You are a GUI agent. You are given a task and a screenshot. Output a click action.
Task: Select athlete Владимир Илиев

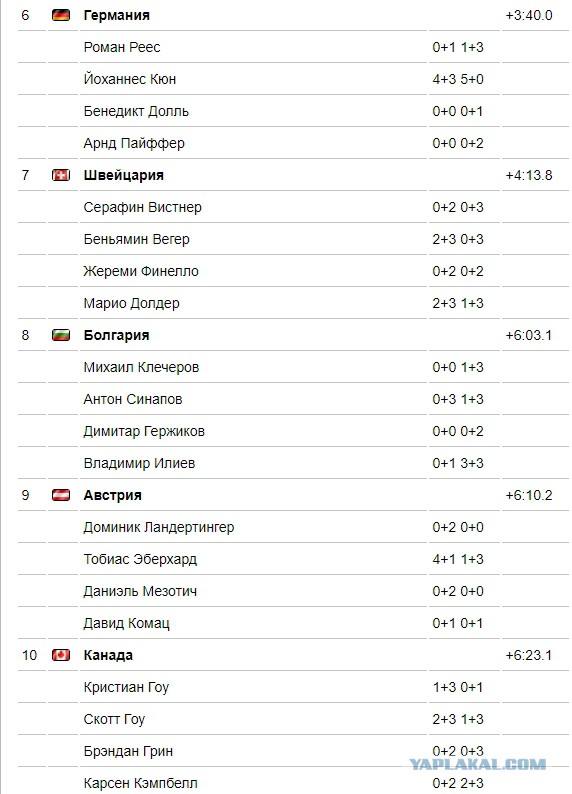point(139,463)
